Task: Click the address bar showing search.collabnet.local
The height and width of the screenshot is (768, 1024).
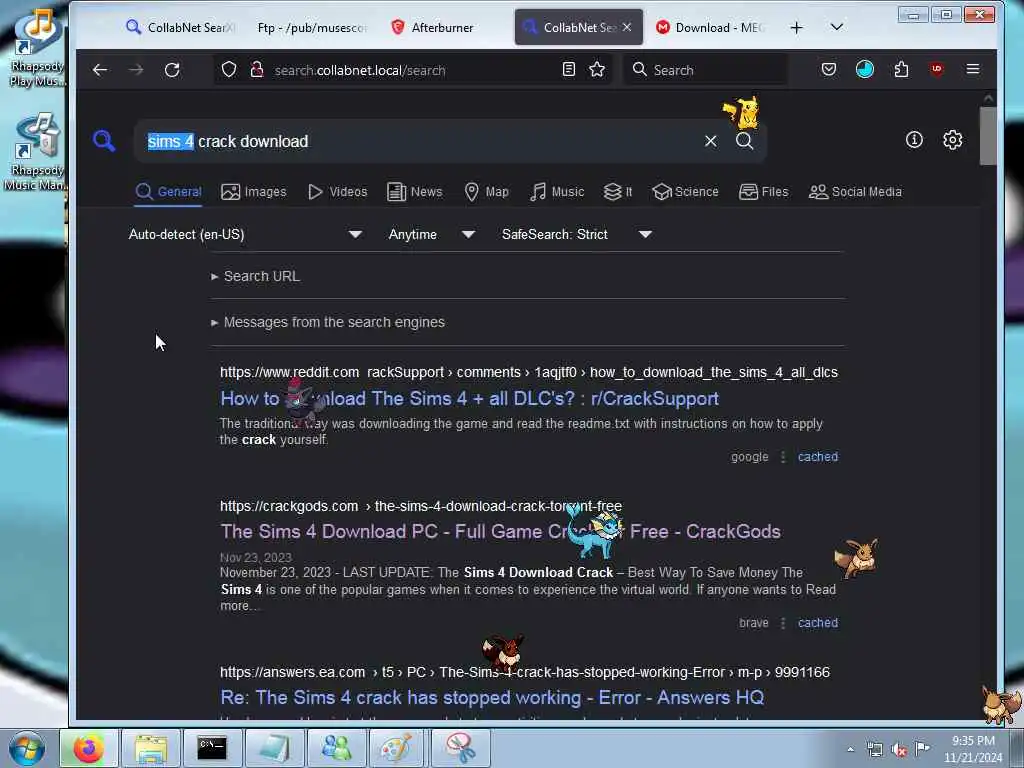Action: click(415, 70)
